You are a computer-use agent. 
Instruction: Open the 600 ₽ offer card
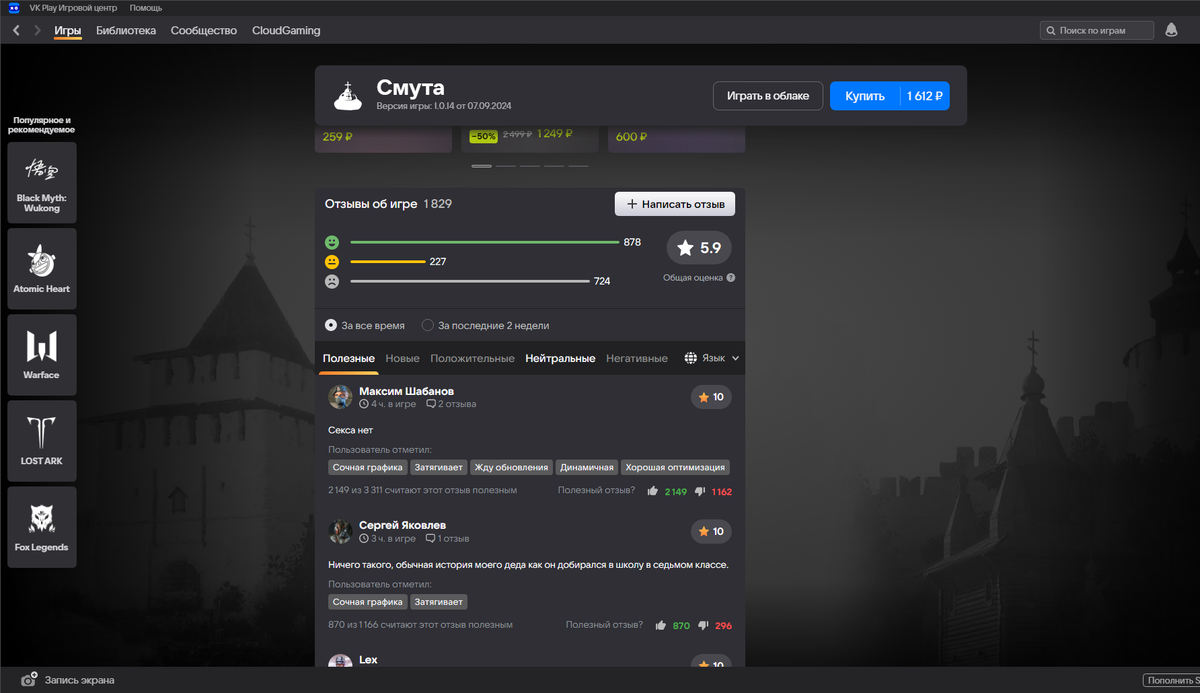click(676, 139)
